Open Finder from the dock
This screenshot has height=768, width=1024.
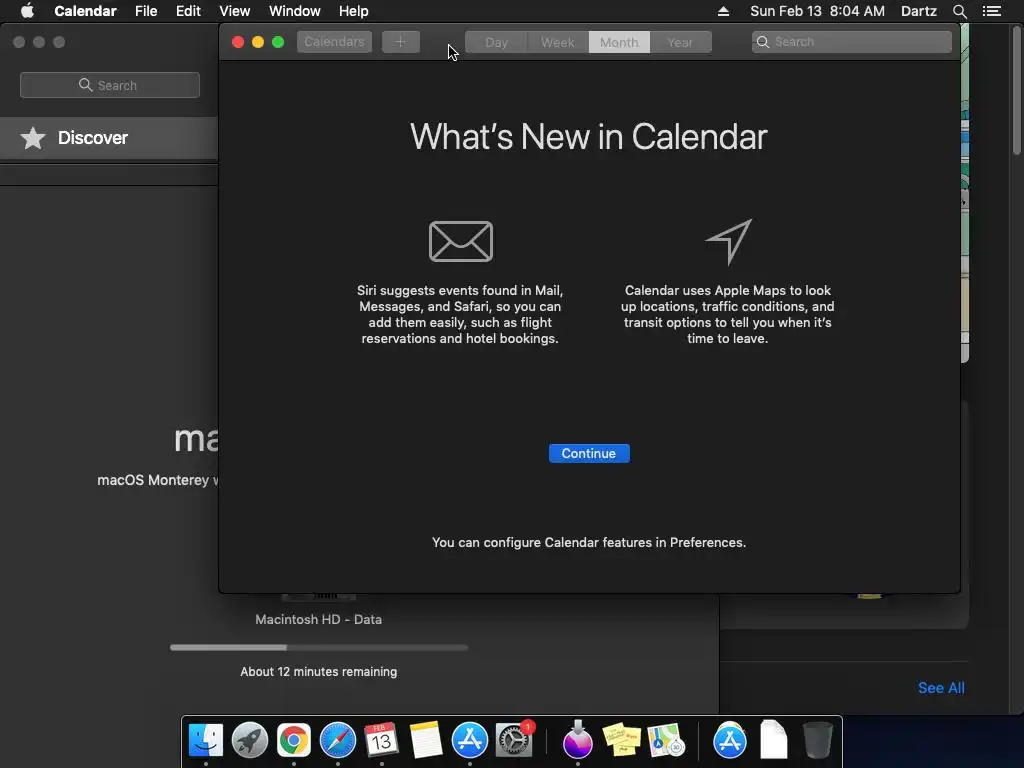coord(206,740)
